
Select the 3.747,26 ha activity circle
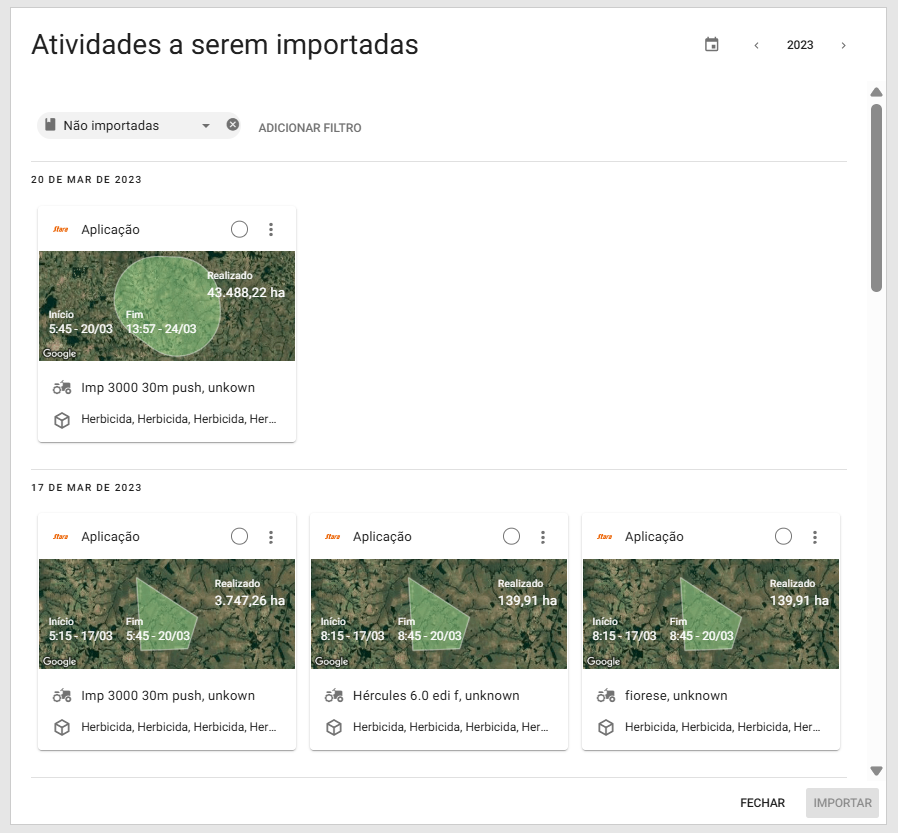(239, 536)
